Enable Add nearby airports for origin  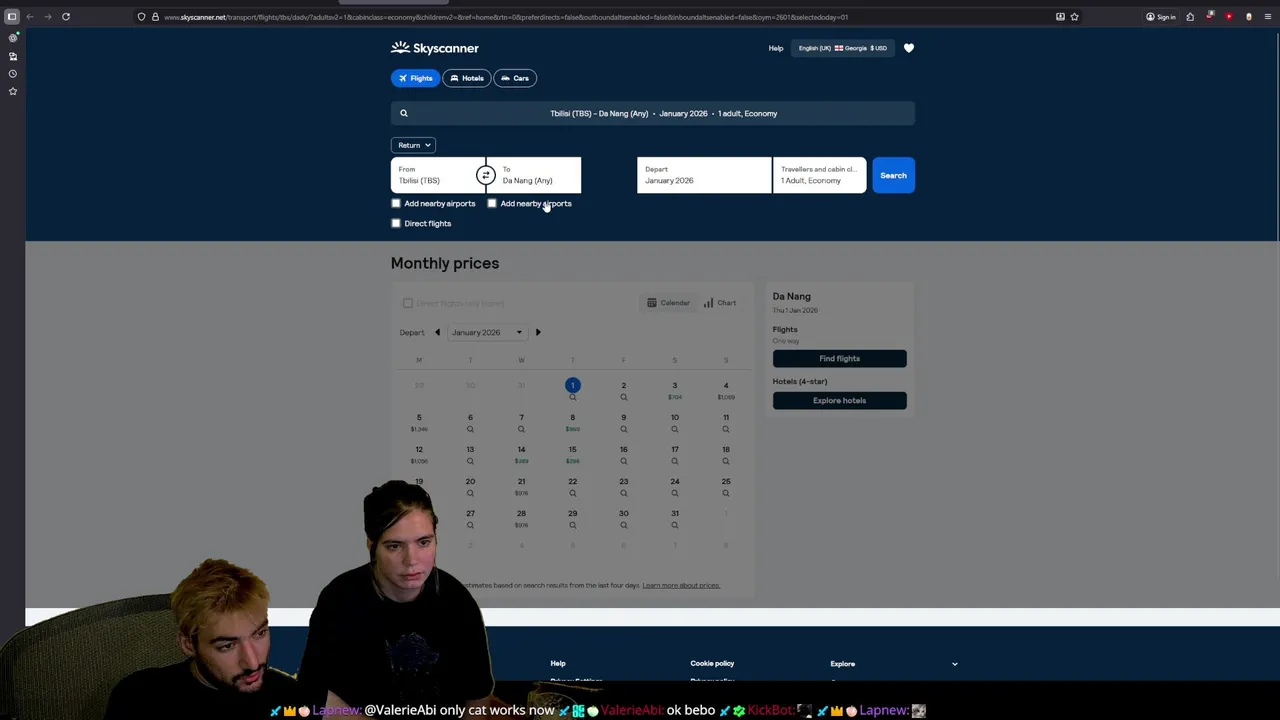pos(396,203)
